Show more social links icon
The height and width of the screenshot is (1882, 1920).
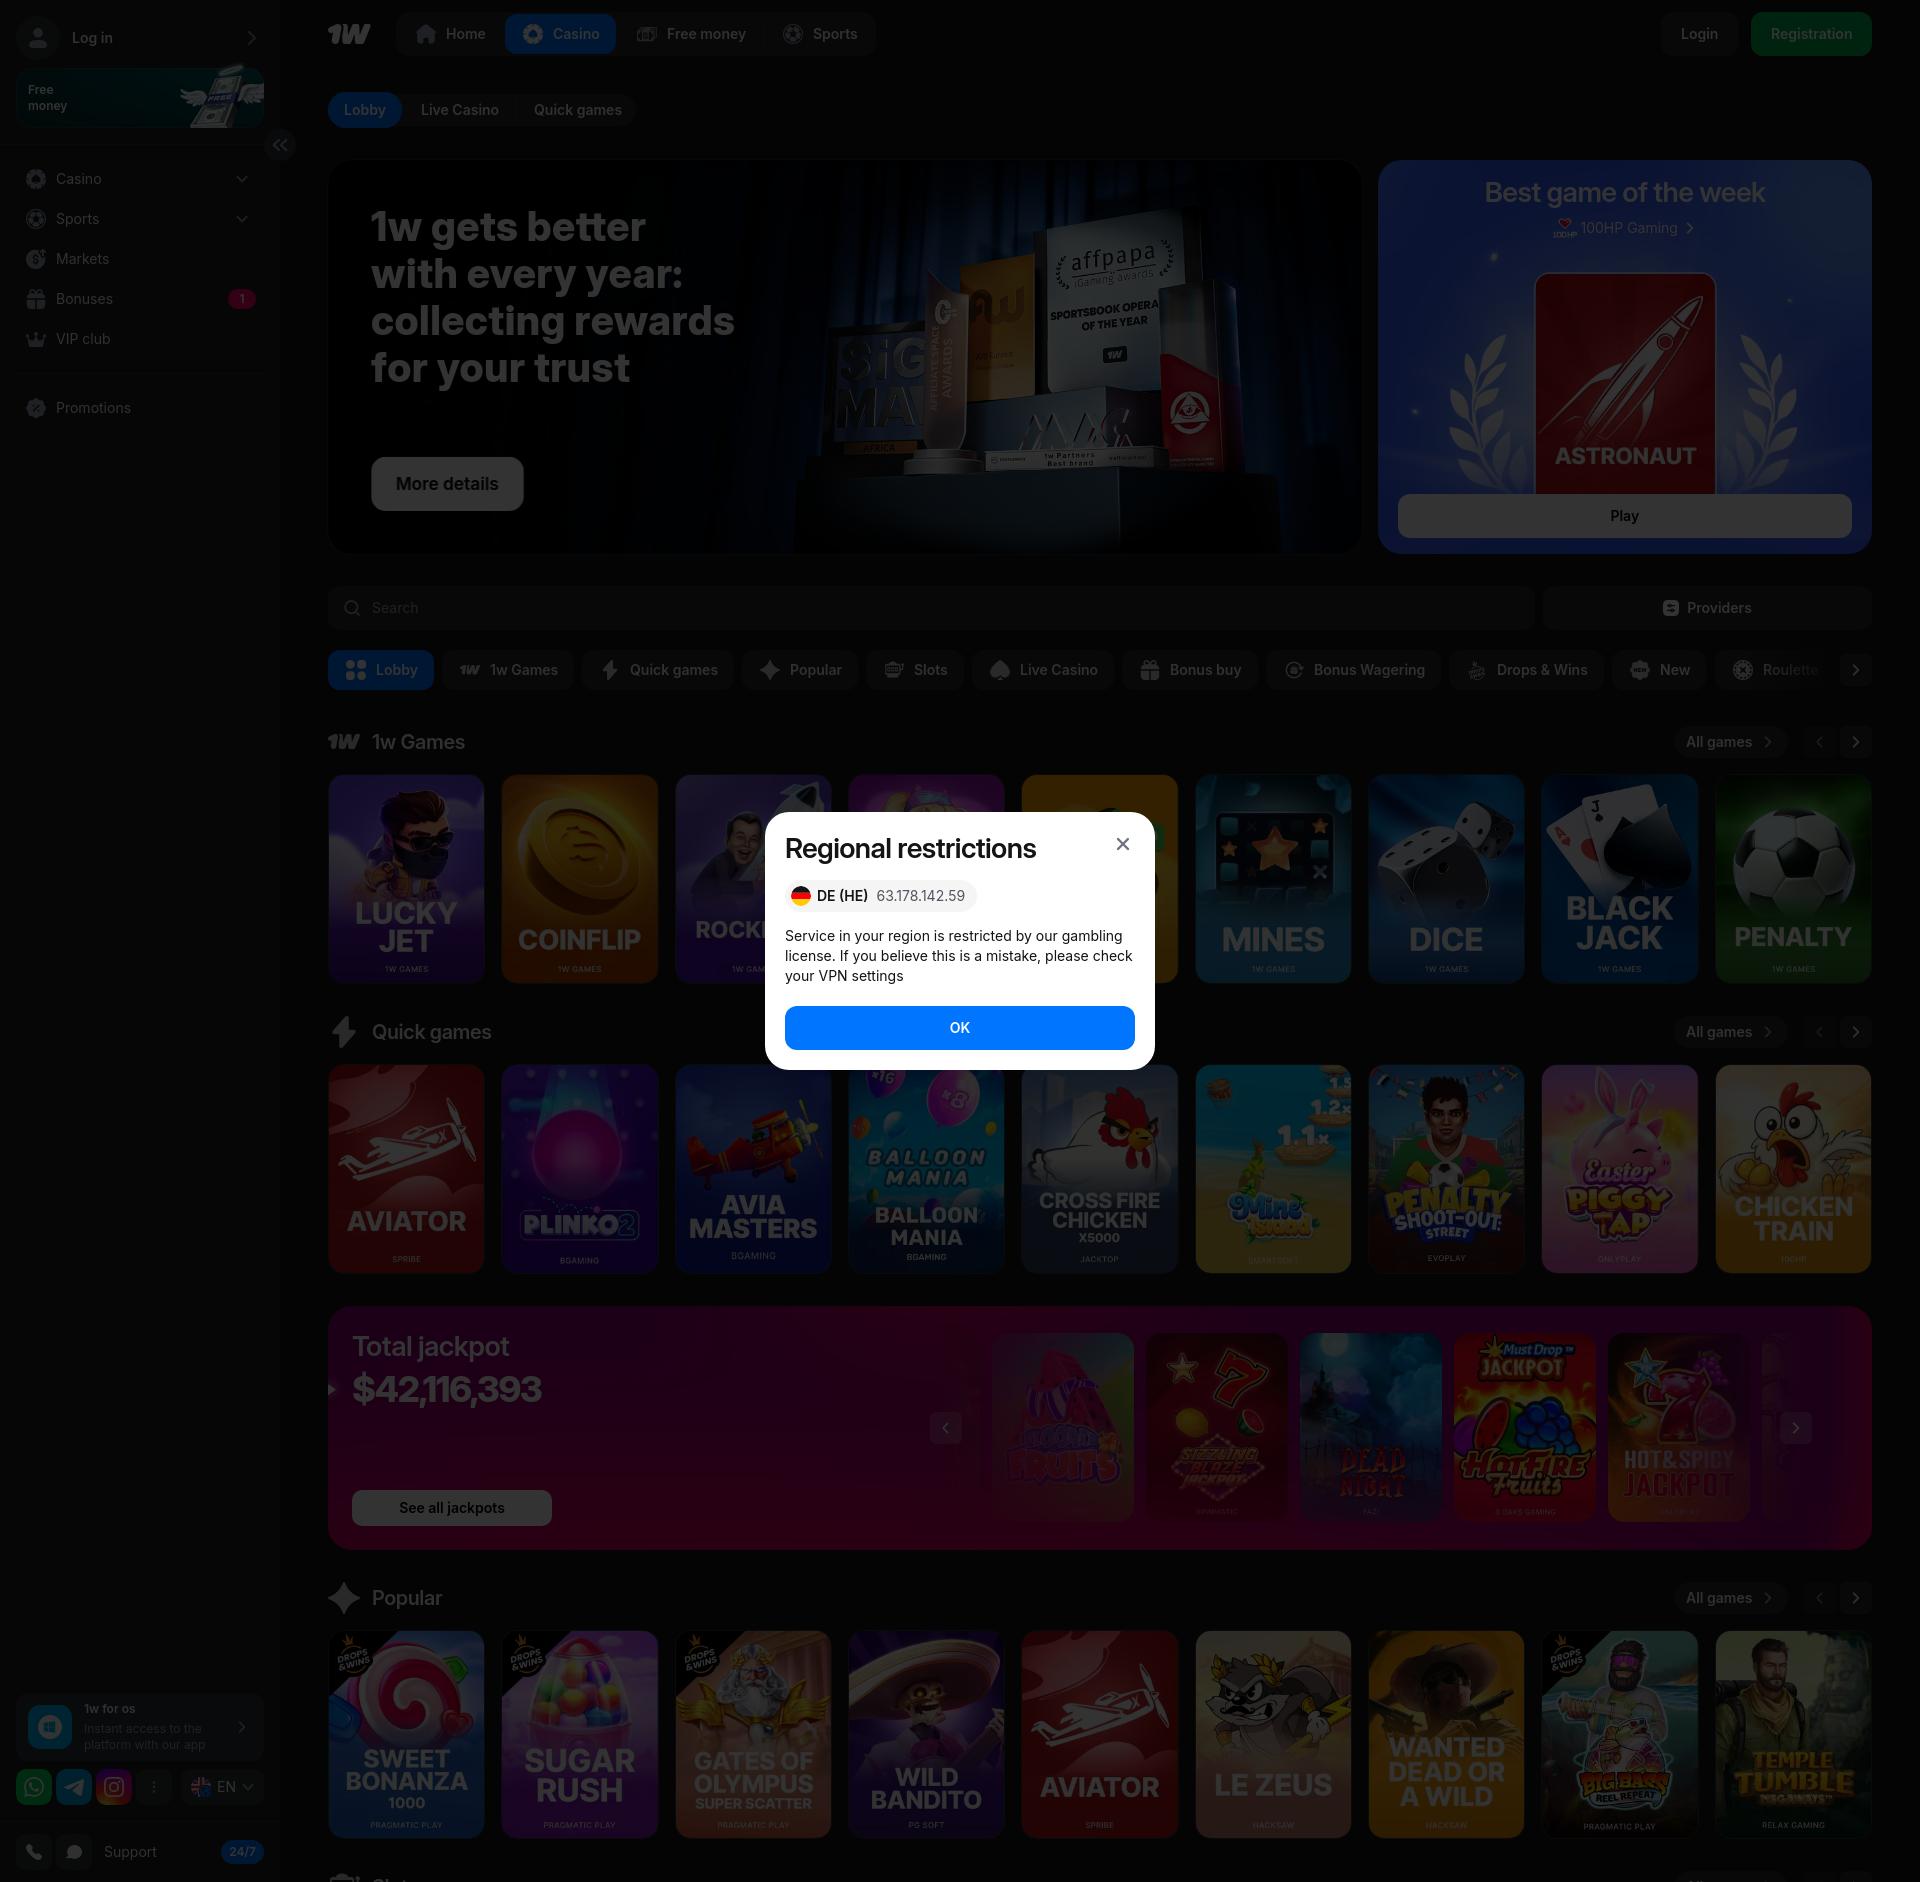pos(154,1787)
